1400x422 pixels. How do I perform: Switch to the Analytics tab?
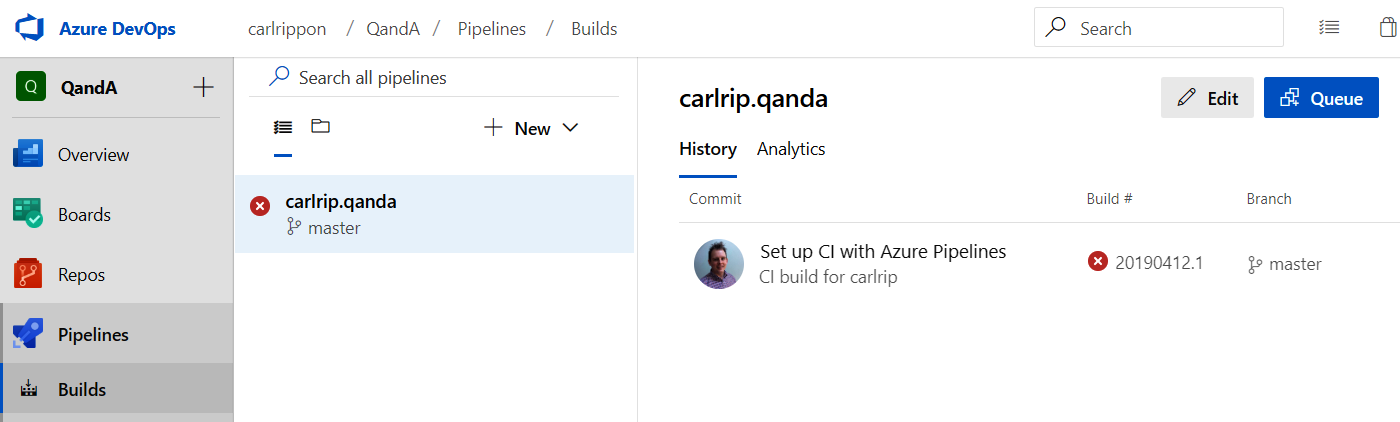791,149
